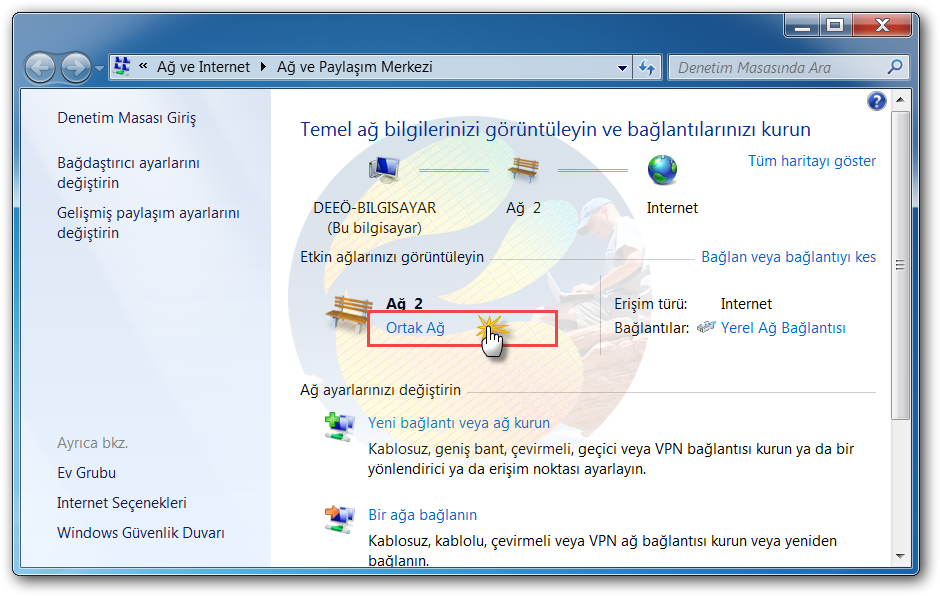Click the Denetim Masasında Ara search field
940x596 pixels.
click(789, 68)
